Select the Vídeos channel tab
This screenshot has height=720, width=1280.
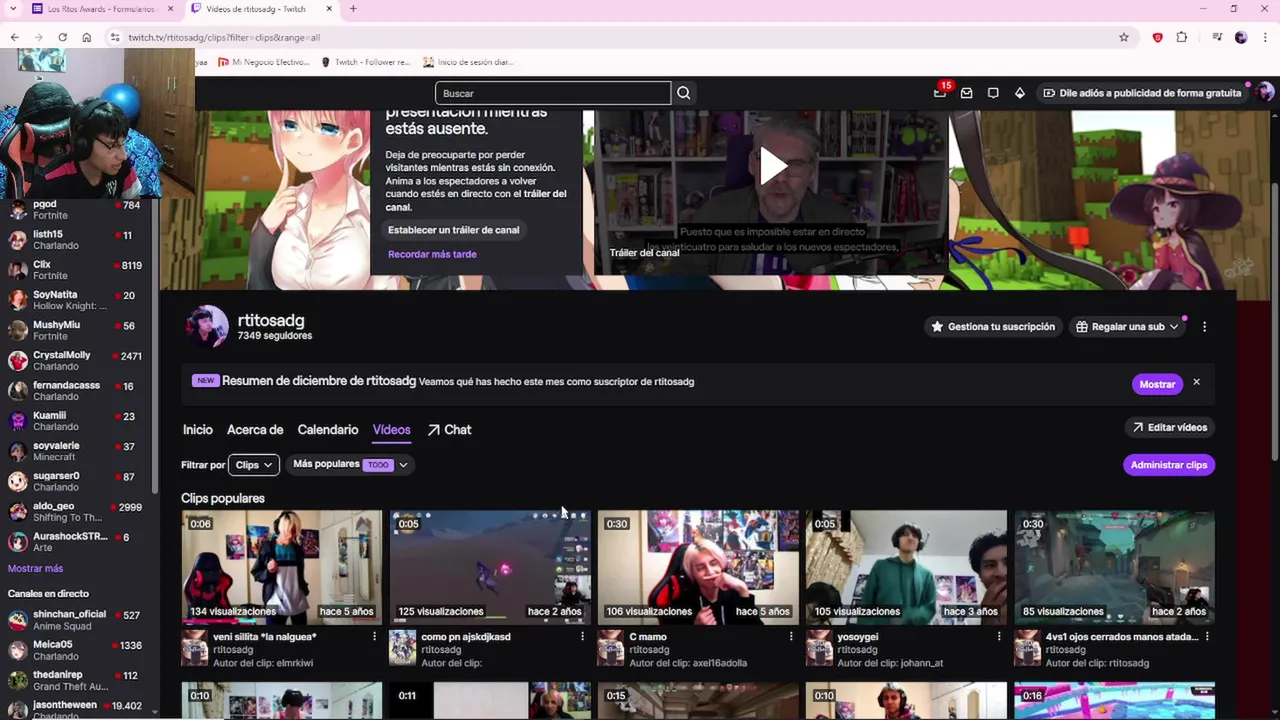(x=391, y=430)
